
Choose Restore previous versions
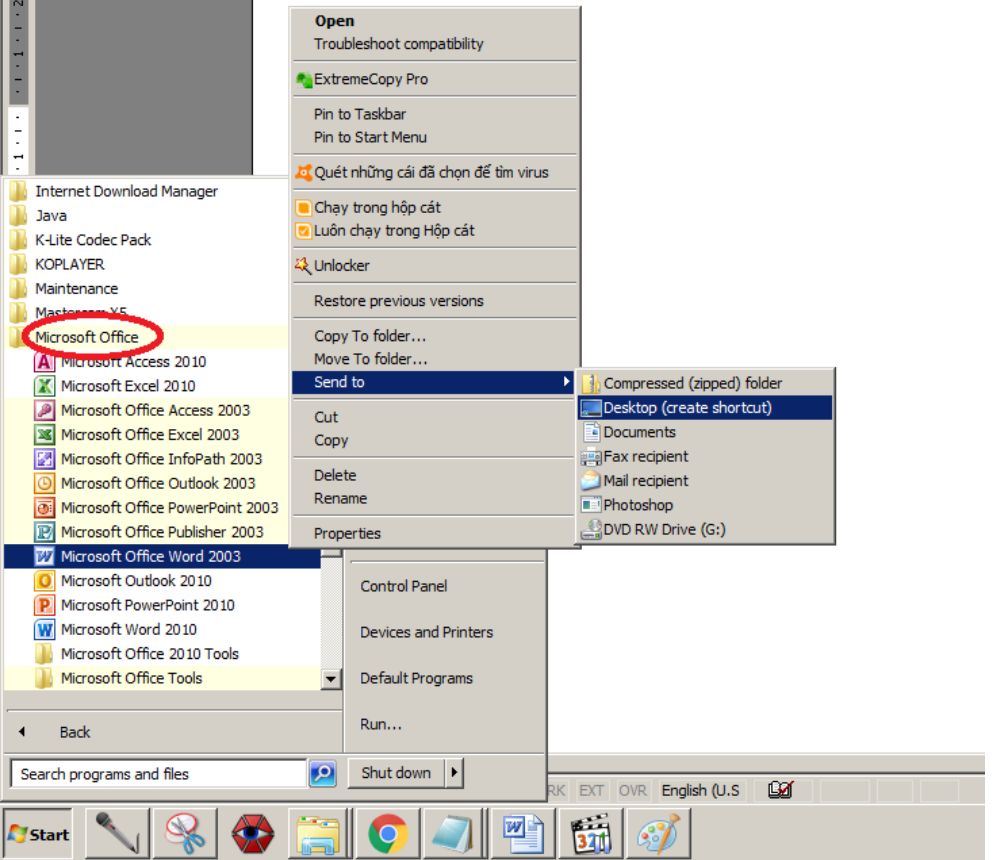click(x=435, y=301)
